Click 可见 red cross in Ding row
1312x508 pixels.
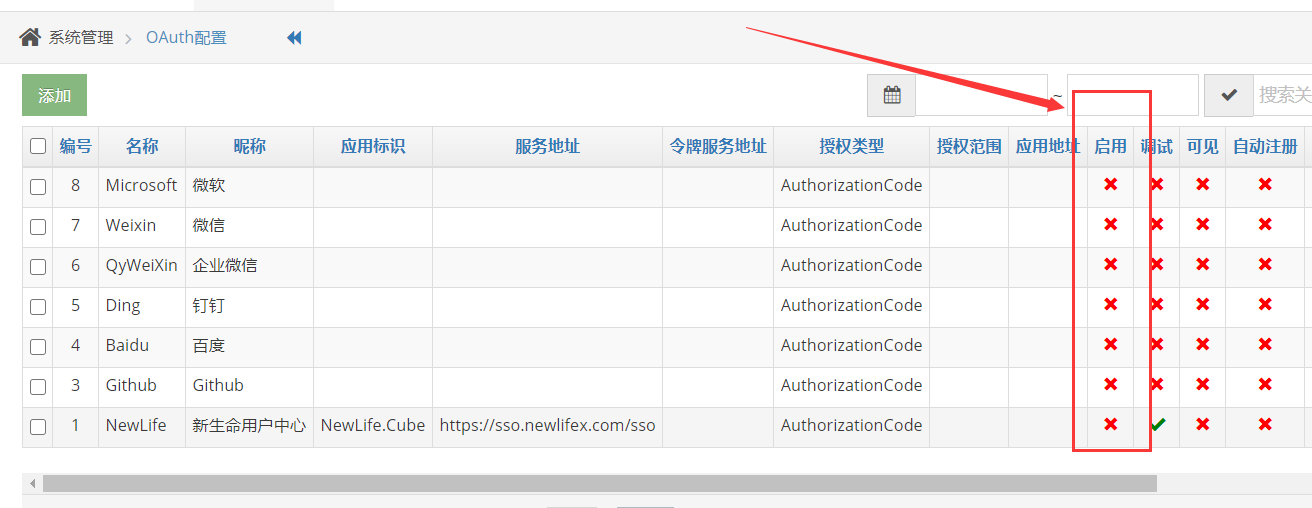[x=1203, y=305]
